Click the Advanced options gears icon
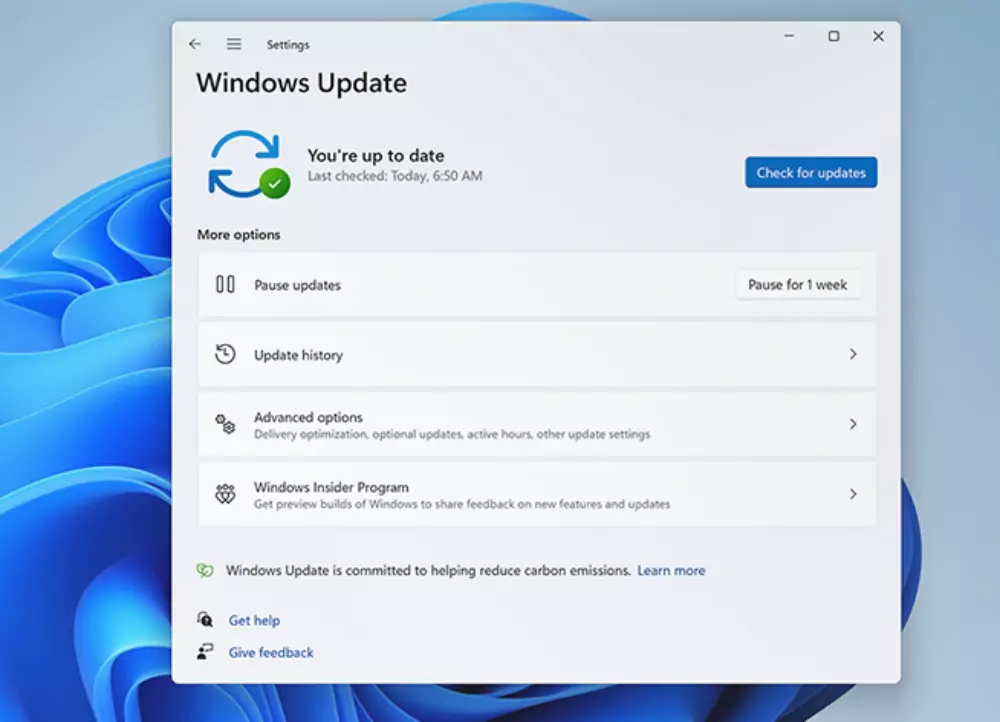 (x=224, y=423)
